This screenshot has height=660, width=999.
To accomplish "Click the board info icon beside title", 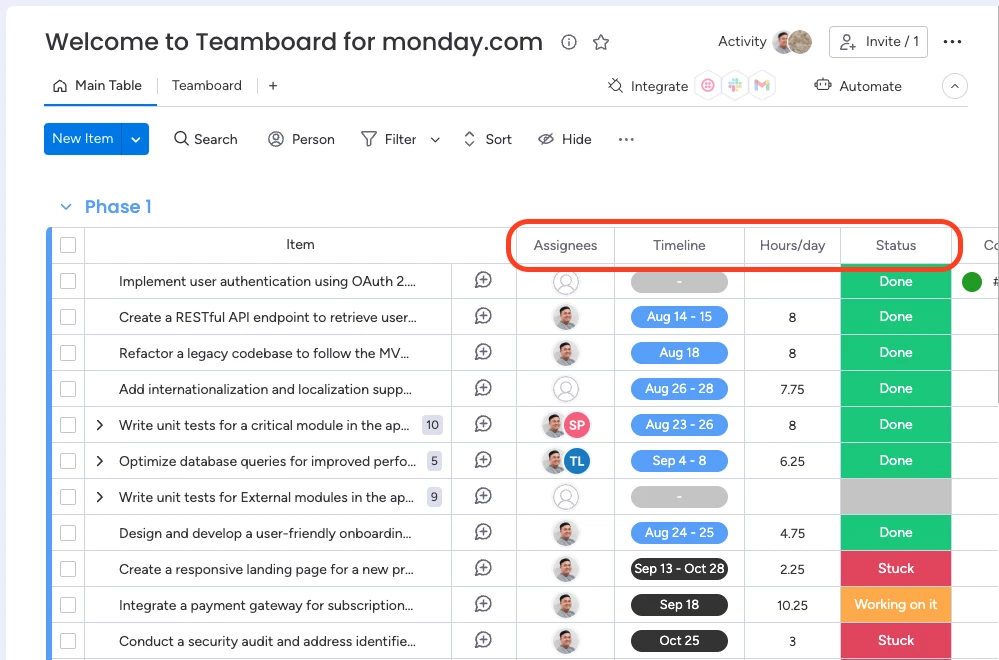I will pyautogui.click(x=568, y=42).
